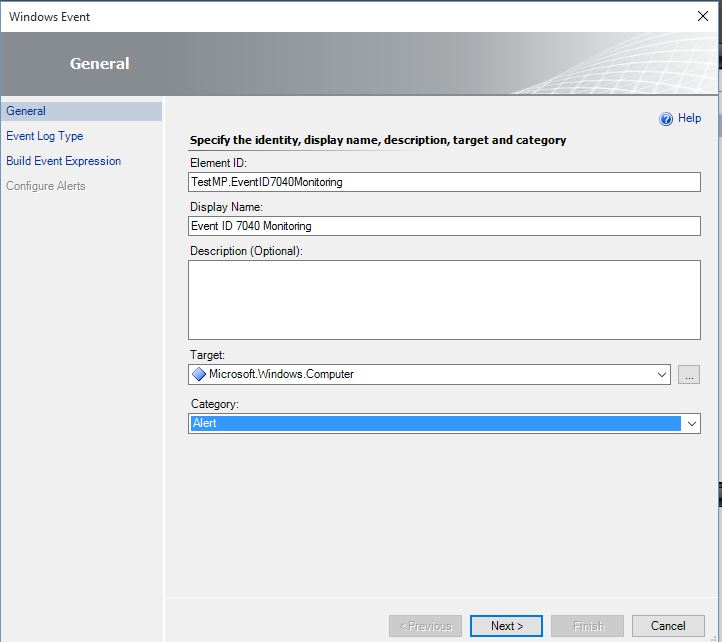Click the Description (Optional) label
Viewport: 722px width, 642px height.
coord(246,251)
